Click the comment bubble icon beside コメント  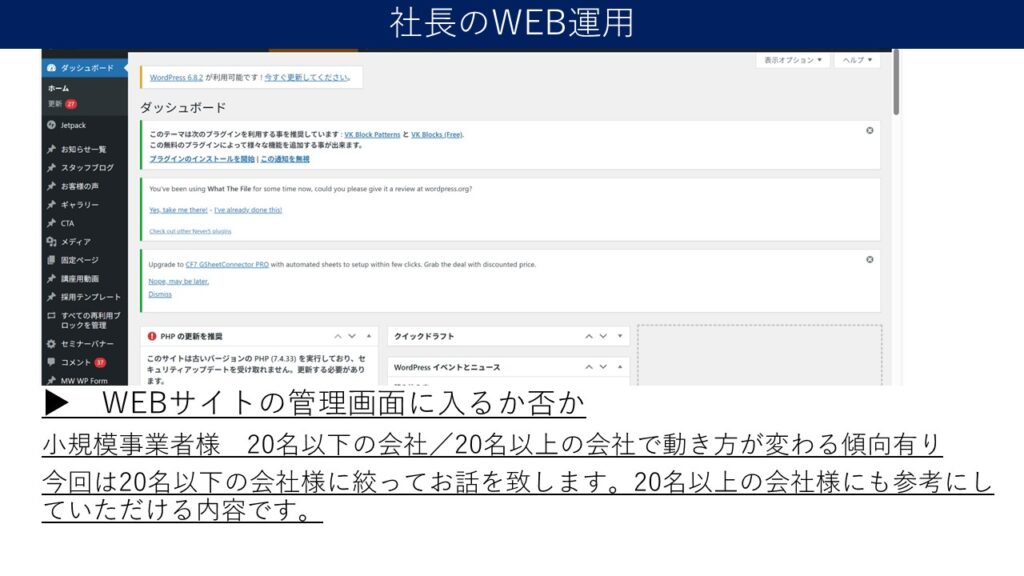pos(50,362)
